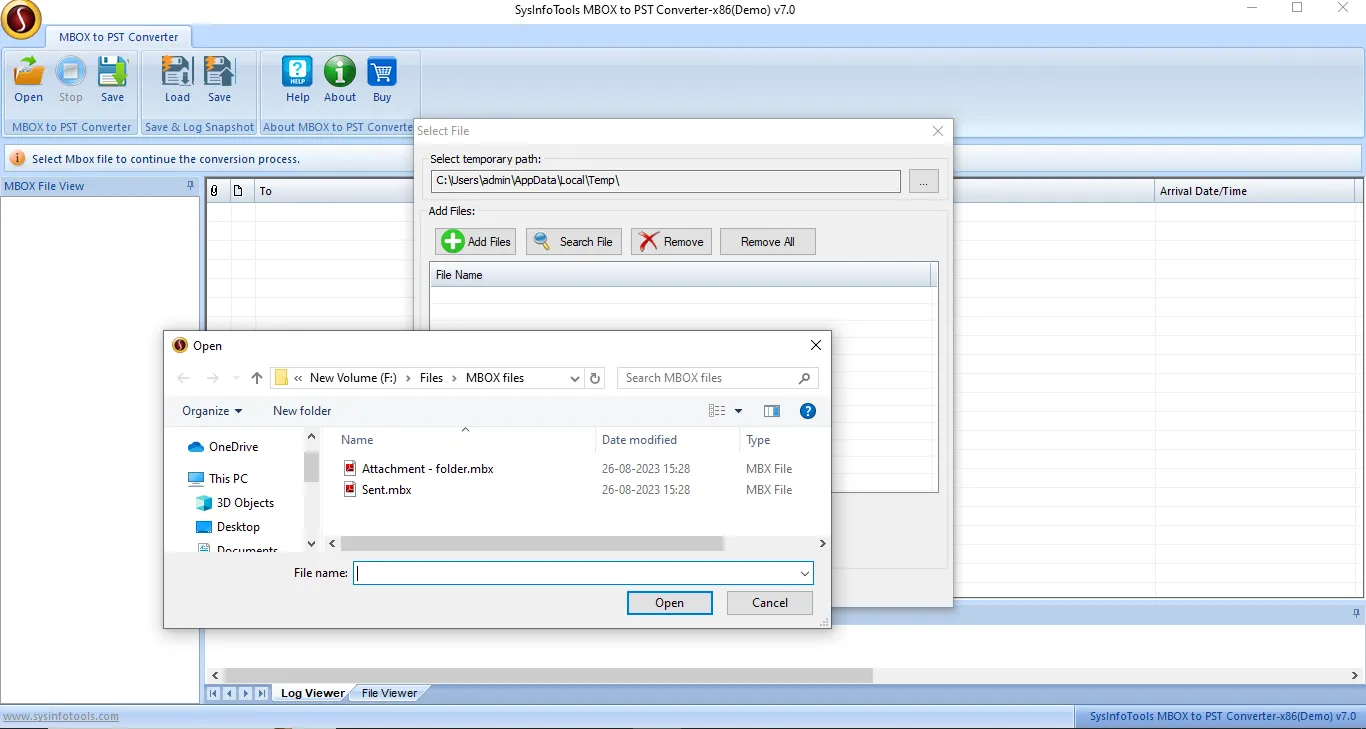The width and height of the screenshot is (1366, 729).
Task: Click the attachment column header icon
Action: tap(213, 191)
